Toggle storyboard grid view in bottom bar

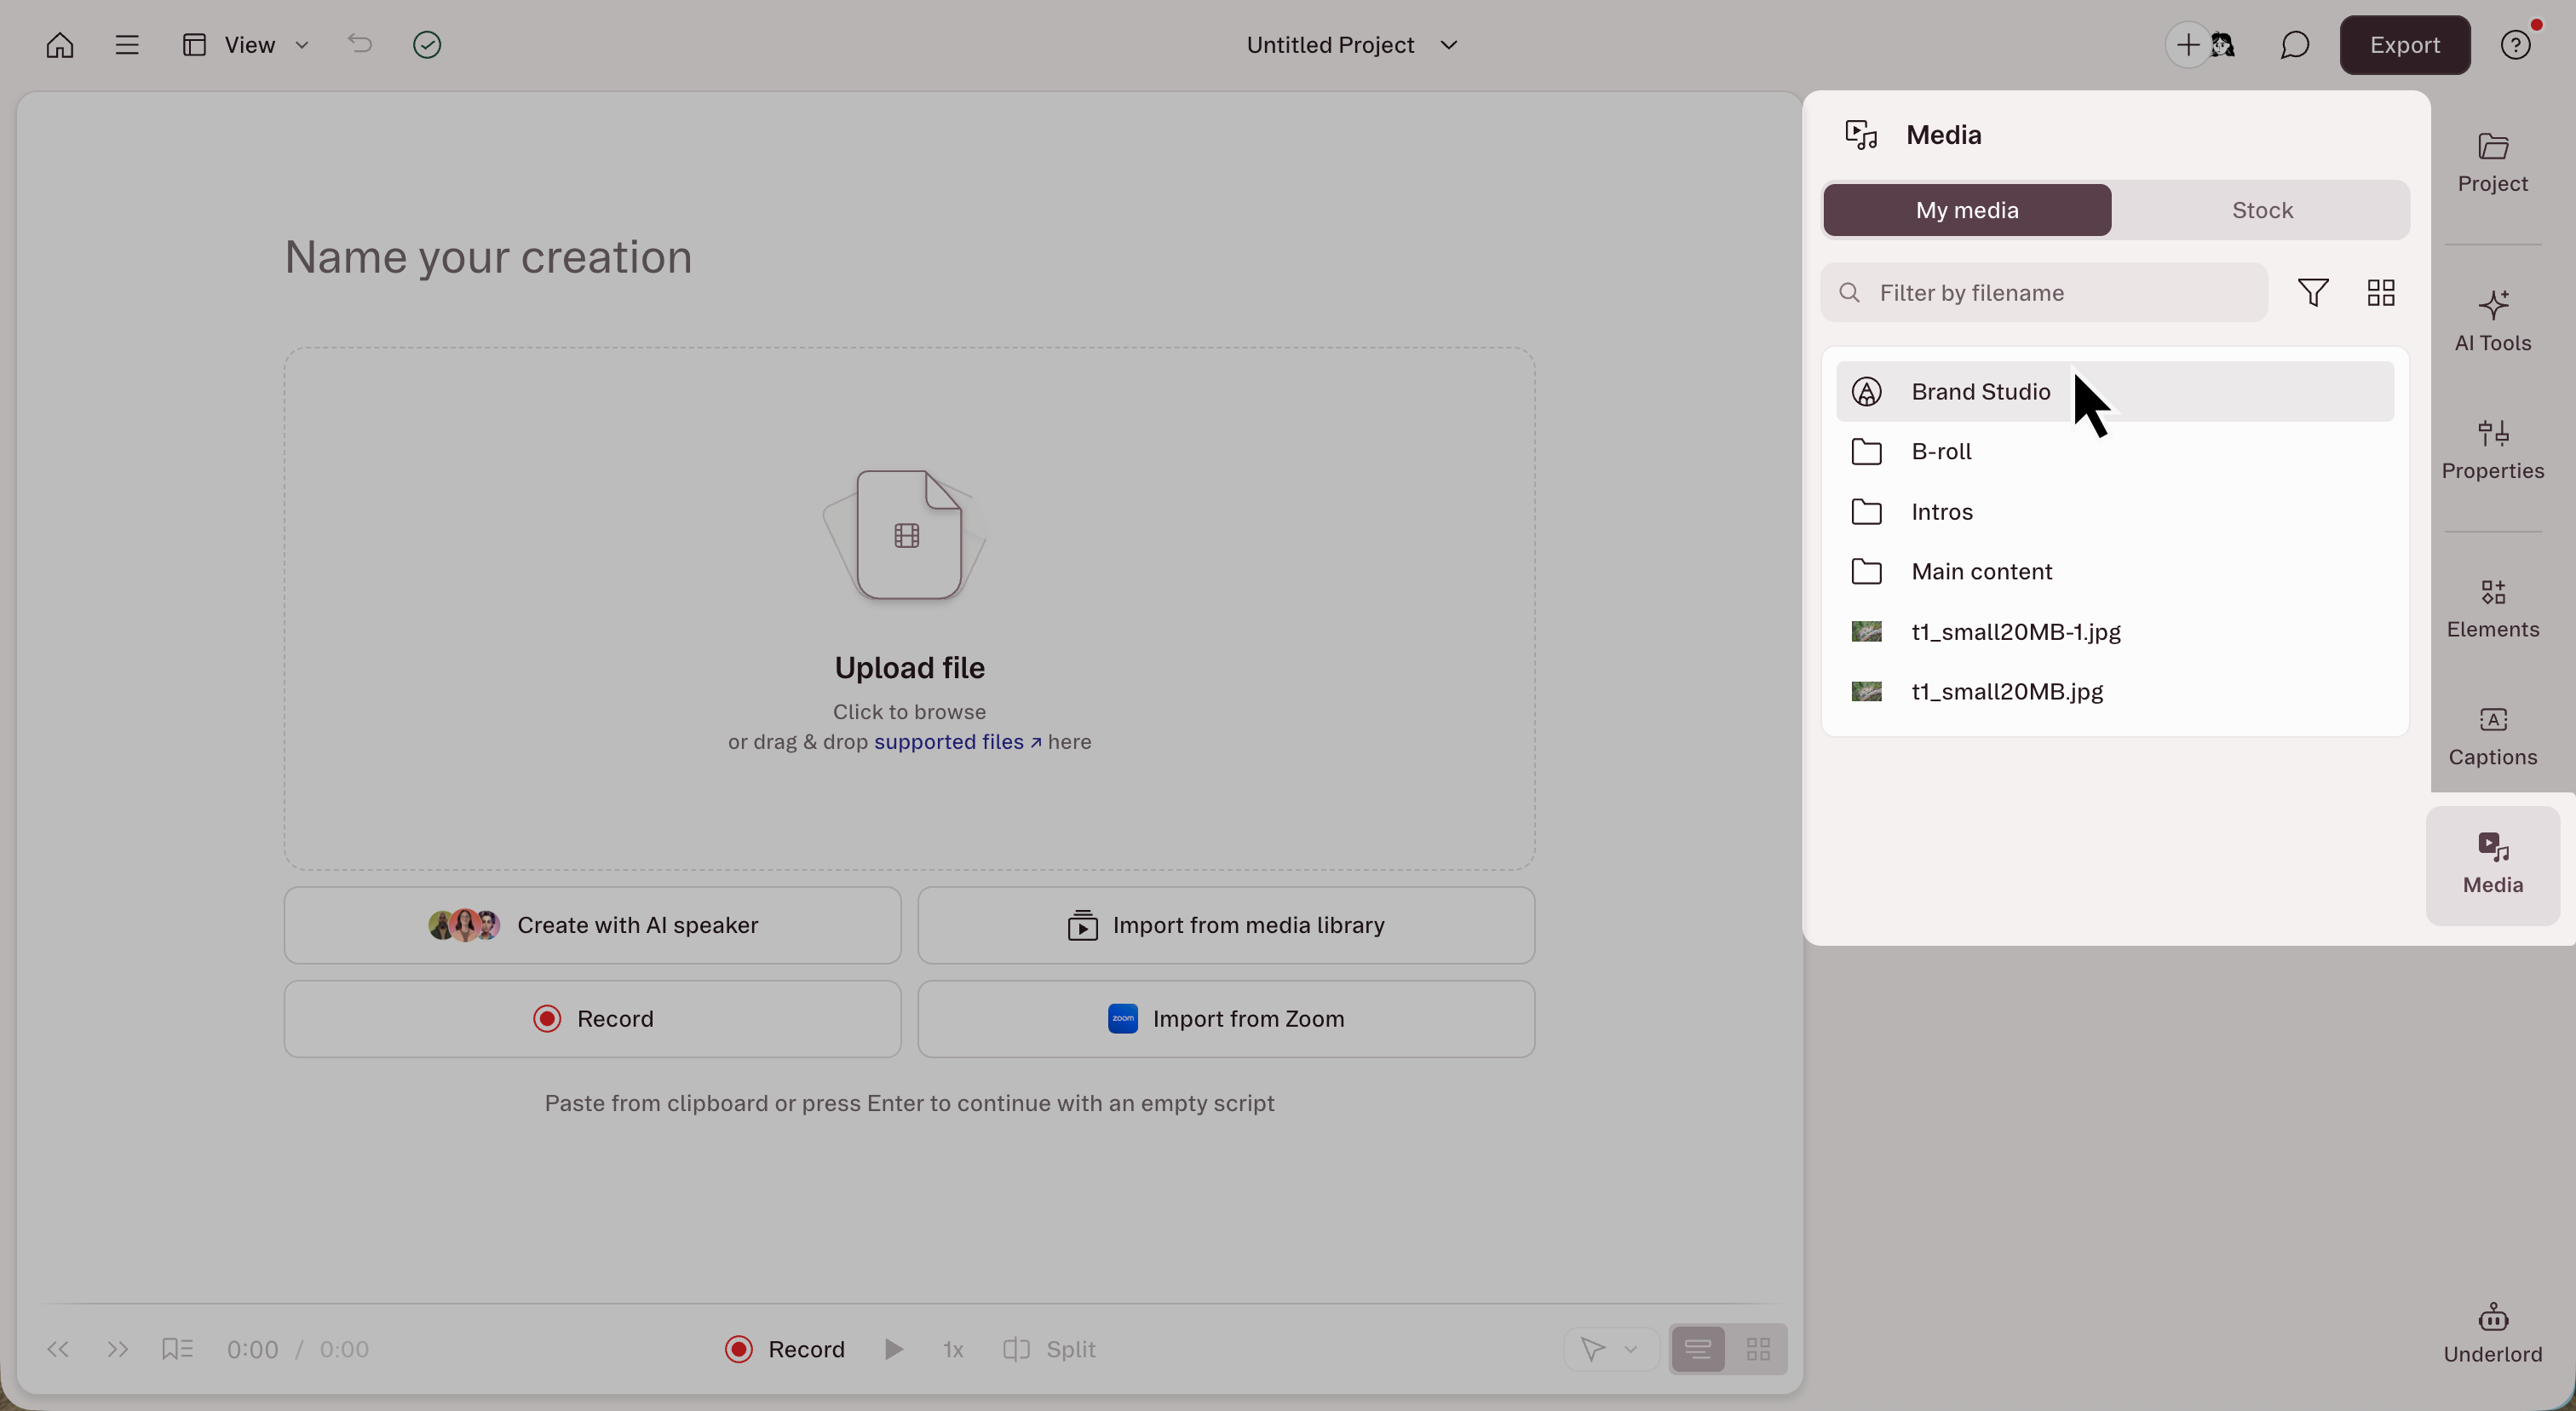(x=1758, y=1349)
